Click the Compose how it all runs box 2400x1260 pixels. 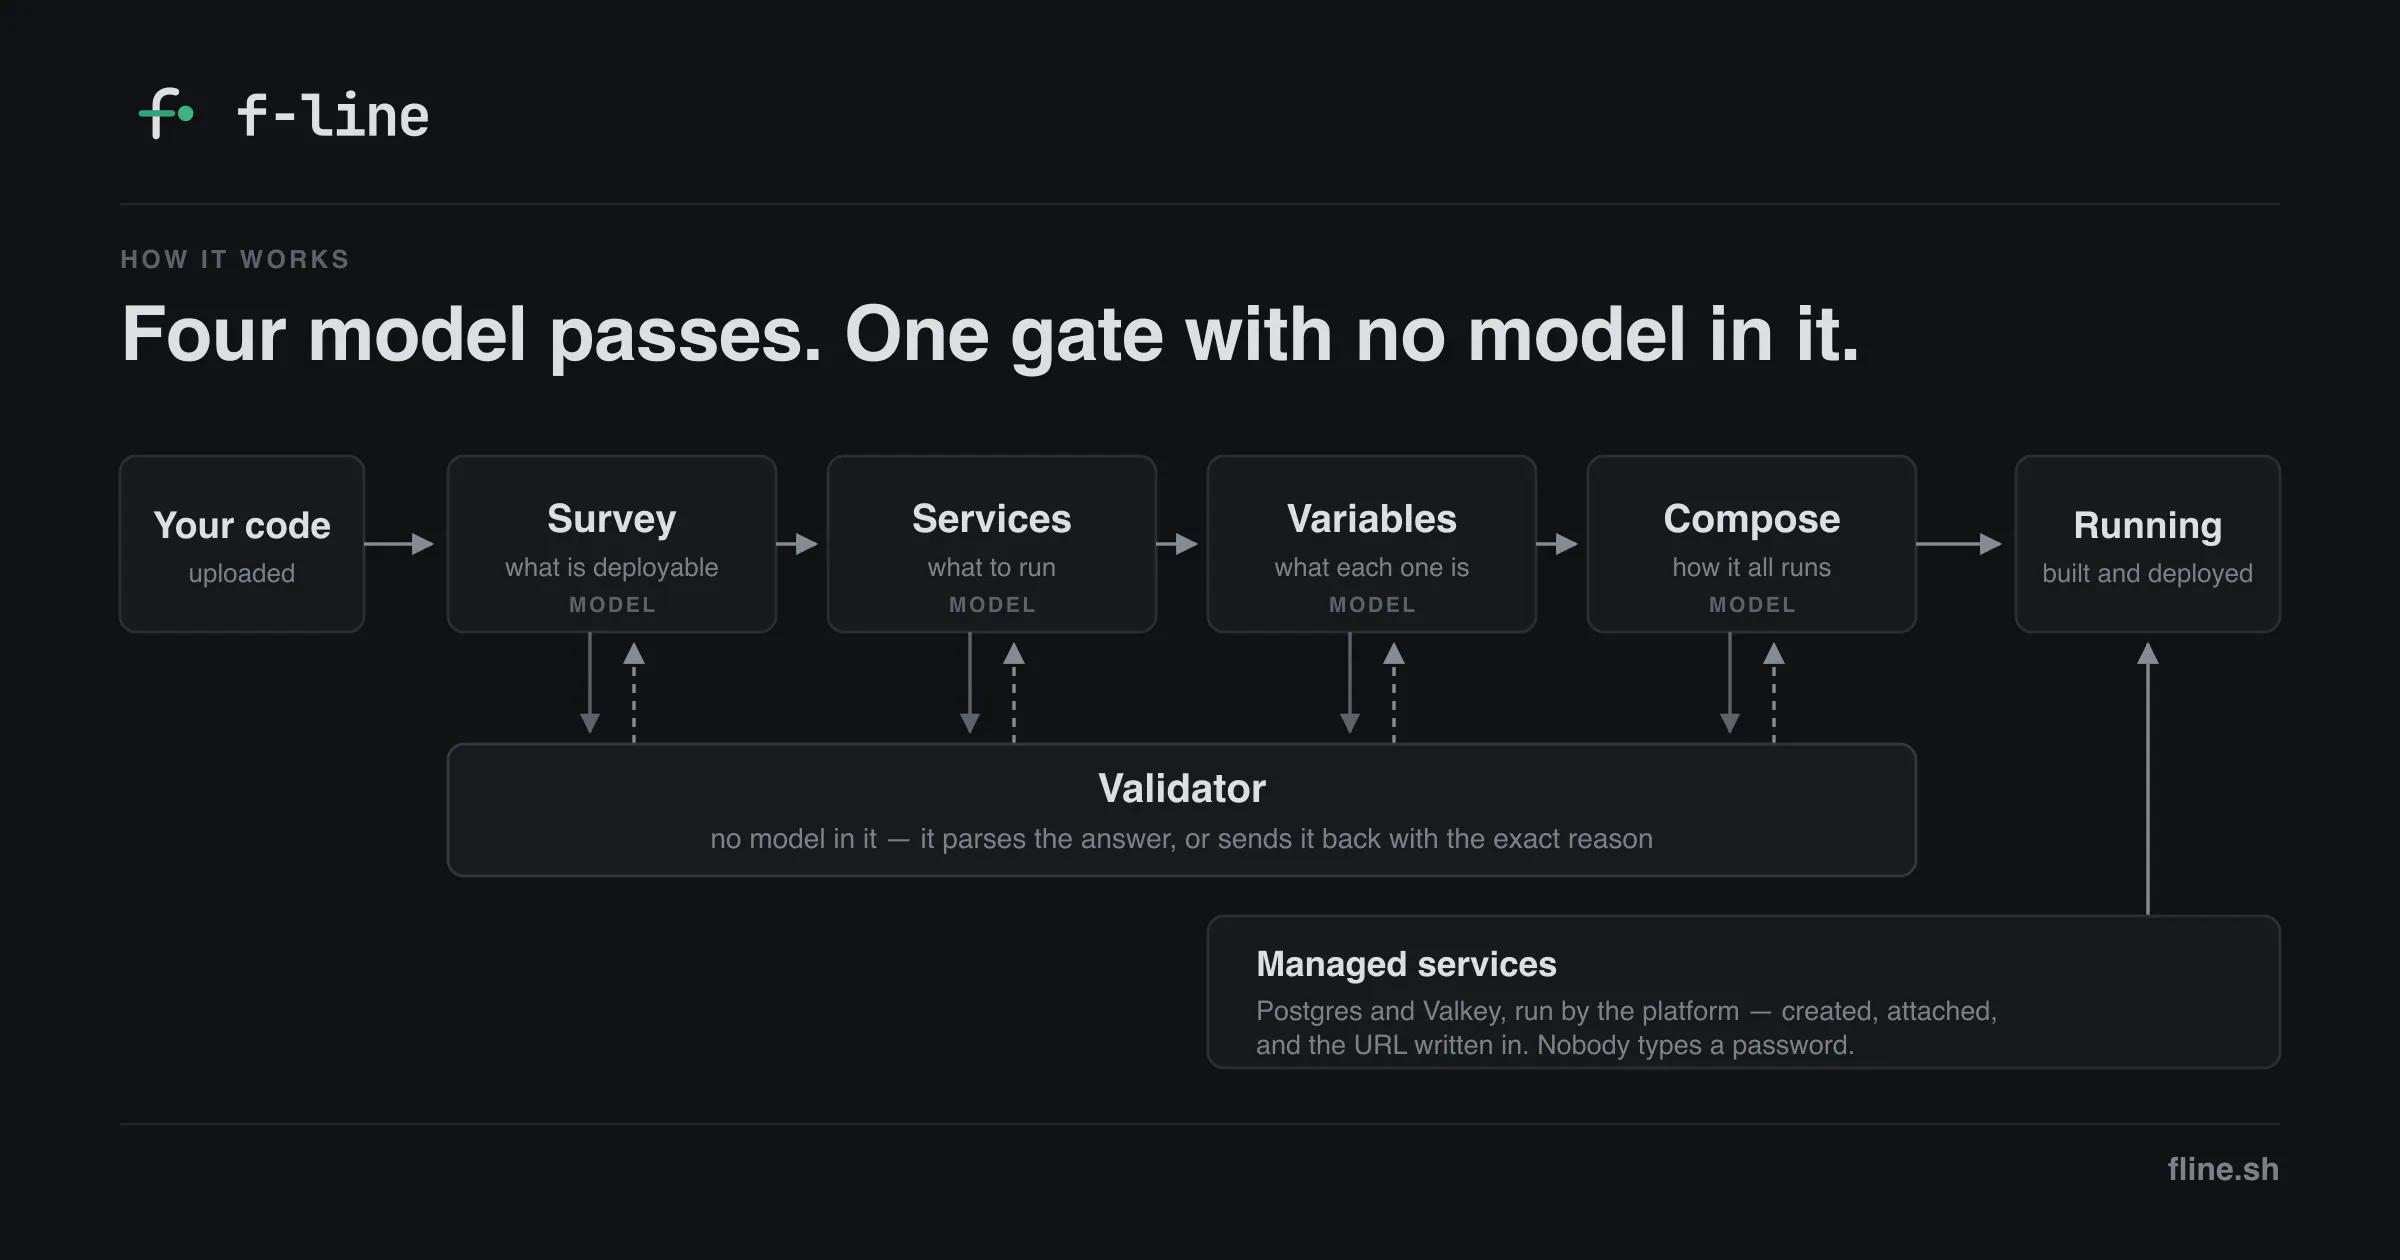point(1752,544)
